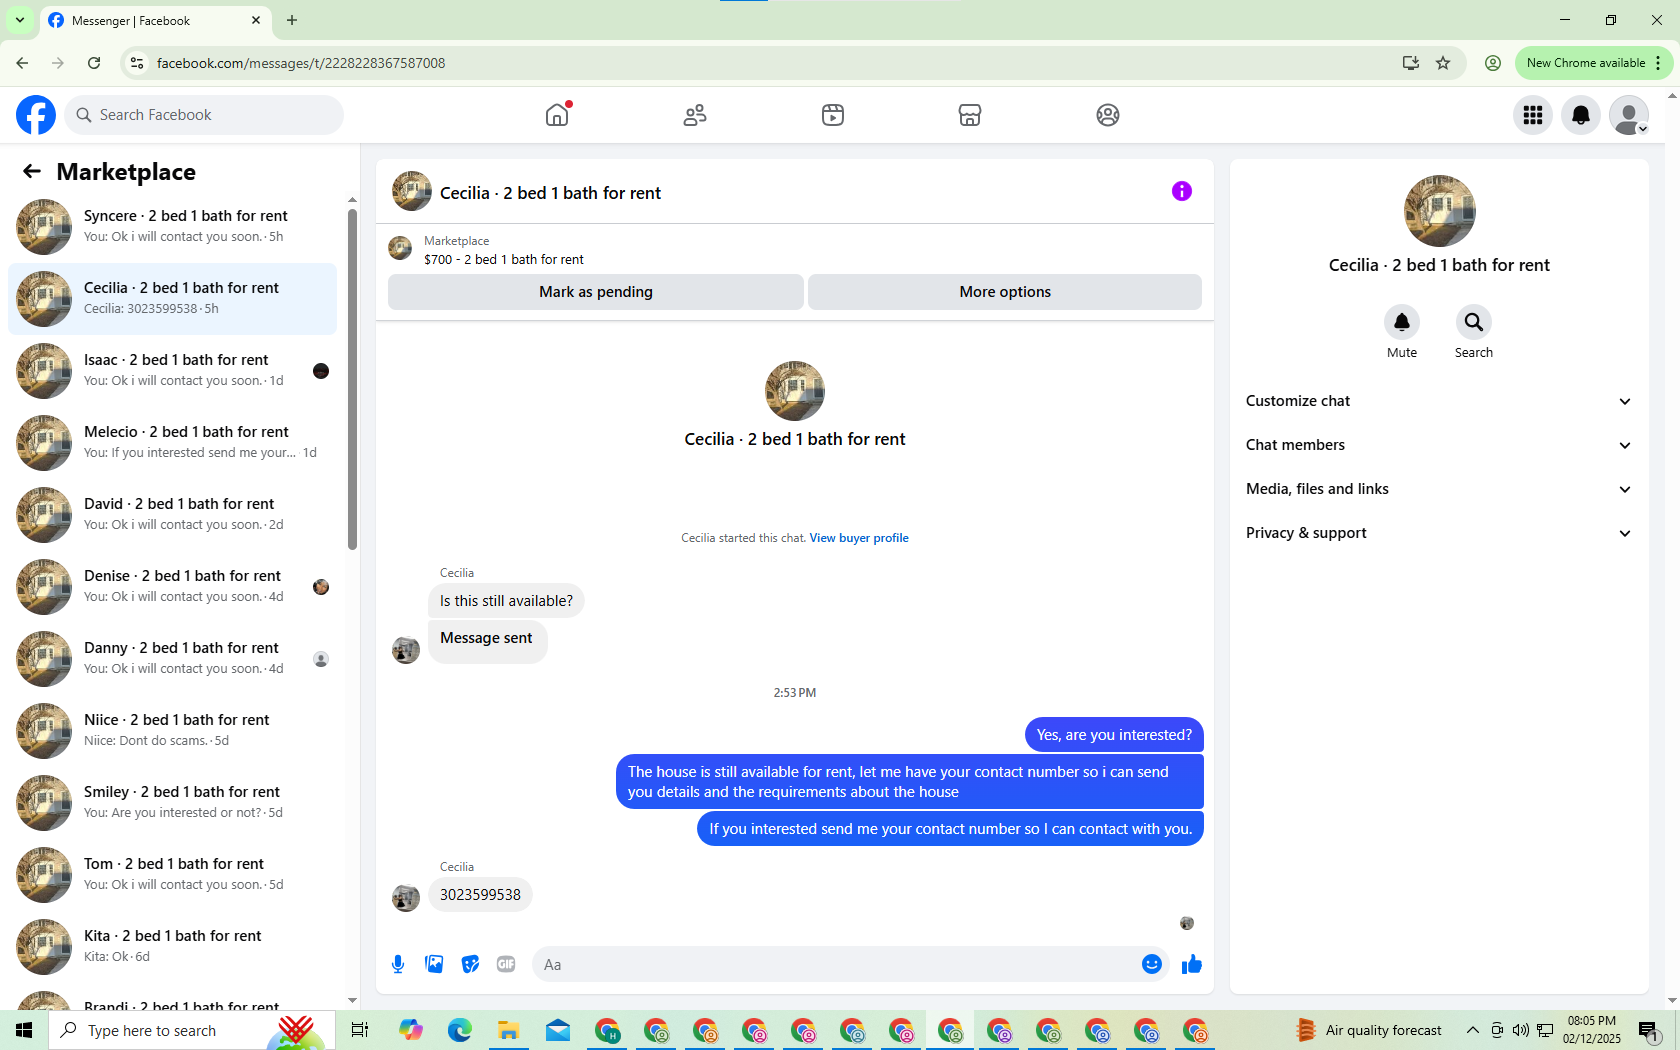Screen dimensions: 1680x1050
Task: Attach a photo or file icon
Action: tap(434, 964)
